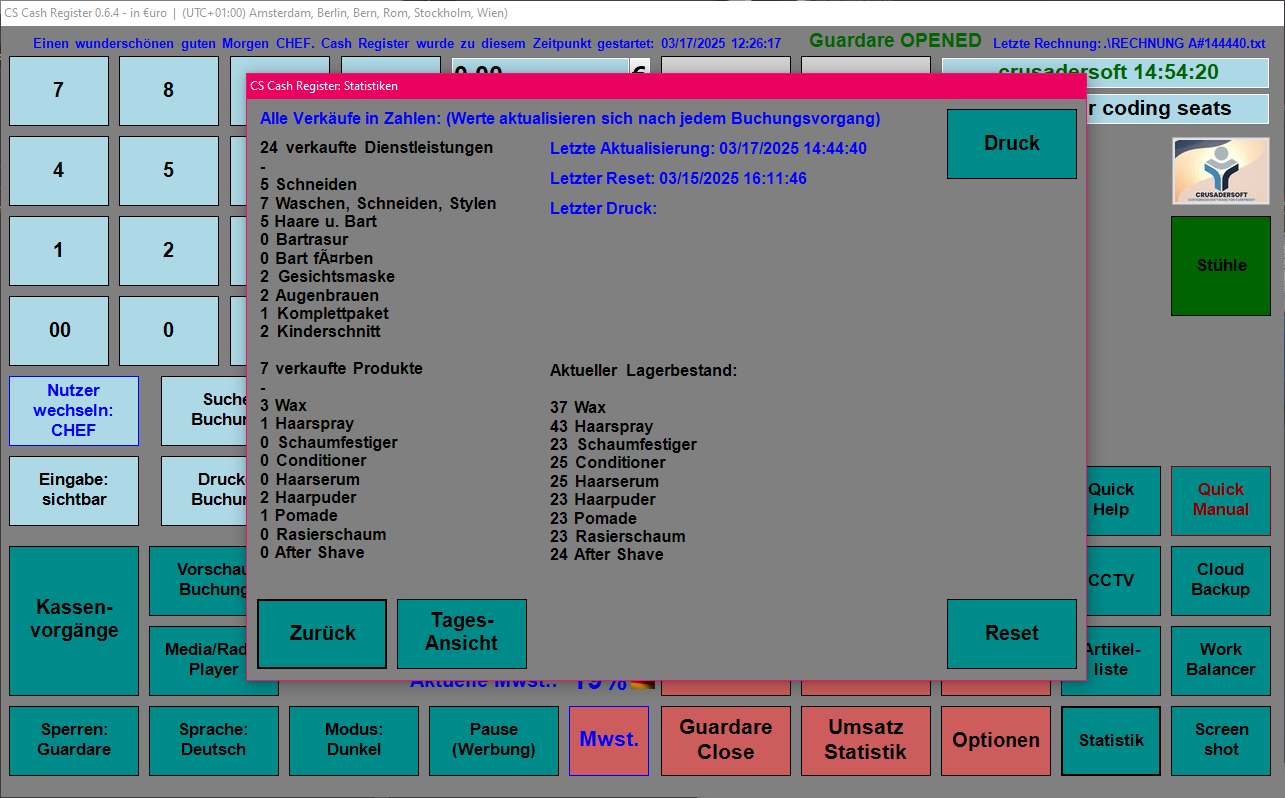The width and height of the screenshot is (1285, 798).
Task: Open Cloud Backup
Action: (x=1221, y=581)
